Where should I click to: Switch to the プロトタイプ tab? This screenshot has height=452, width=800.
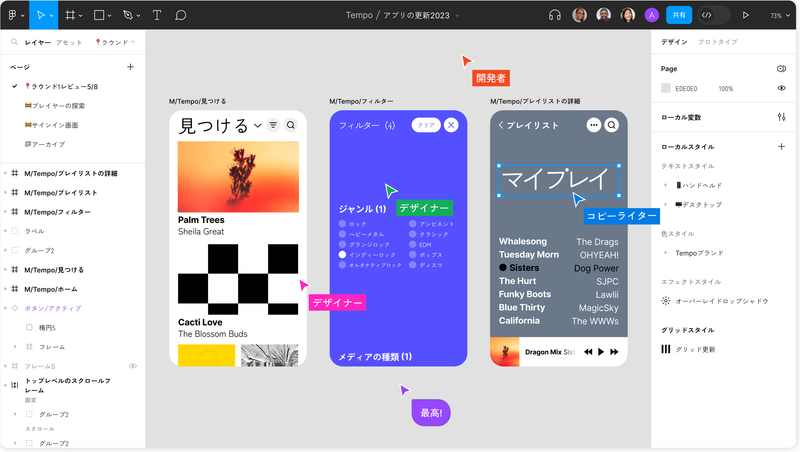(x=717, y=42)
